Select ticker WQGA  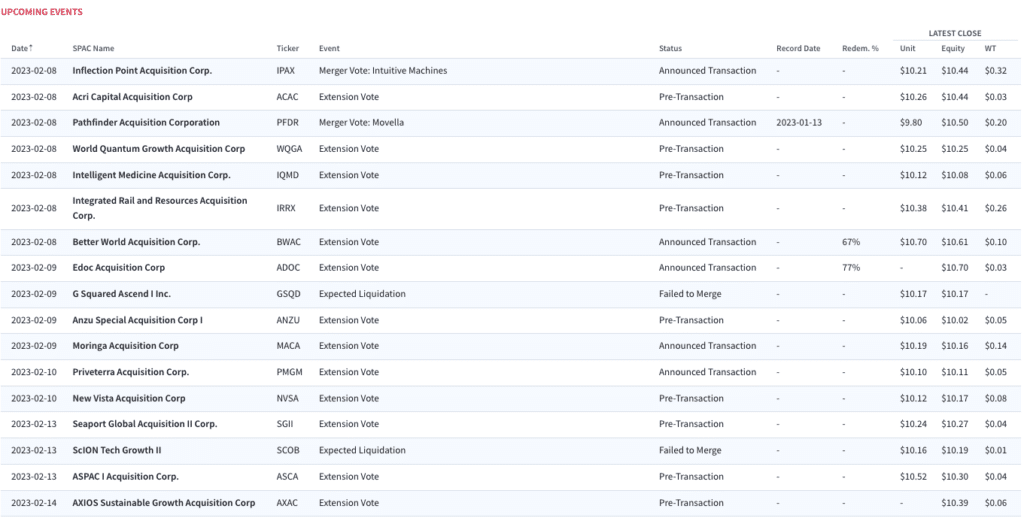pyautogui.click(x=289, y=148)
